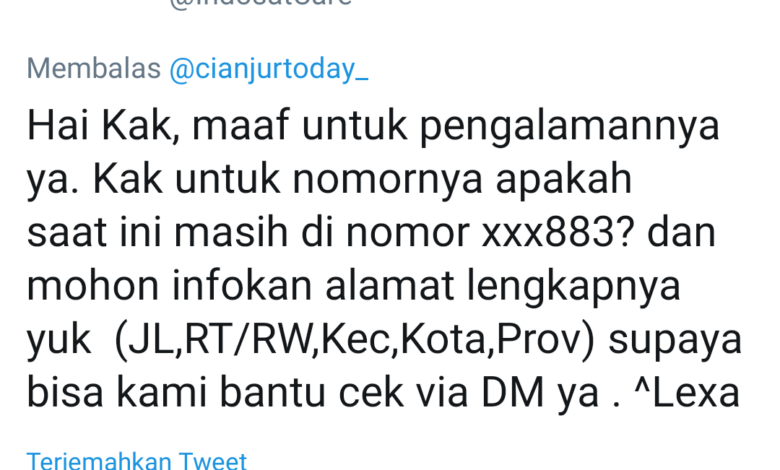Viewport: 780px width, 470px height.
Task: Click the word 'lengkapnya' in the tweet
Action: pyautogui.click(x=574, y=288)
